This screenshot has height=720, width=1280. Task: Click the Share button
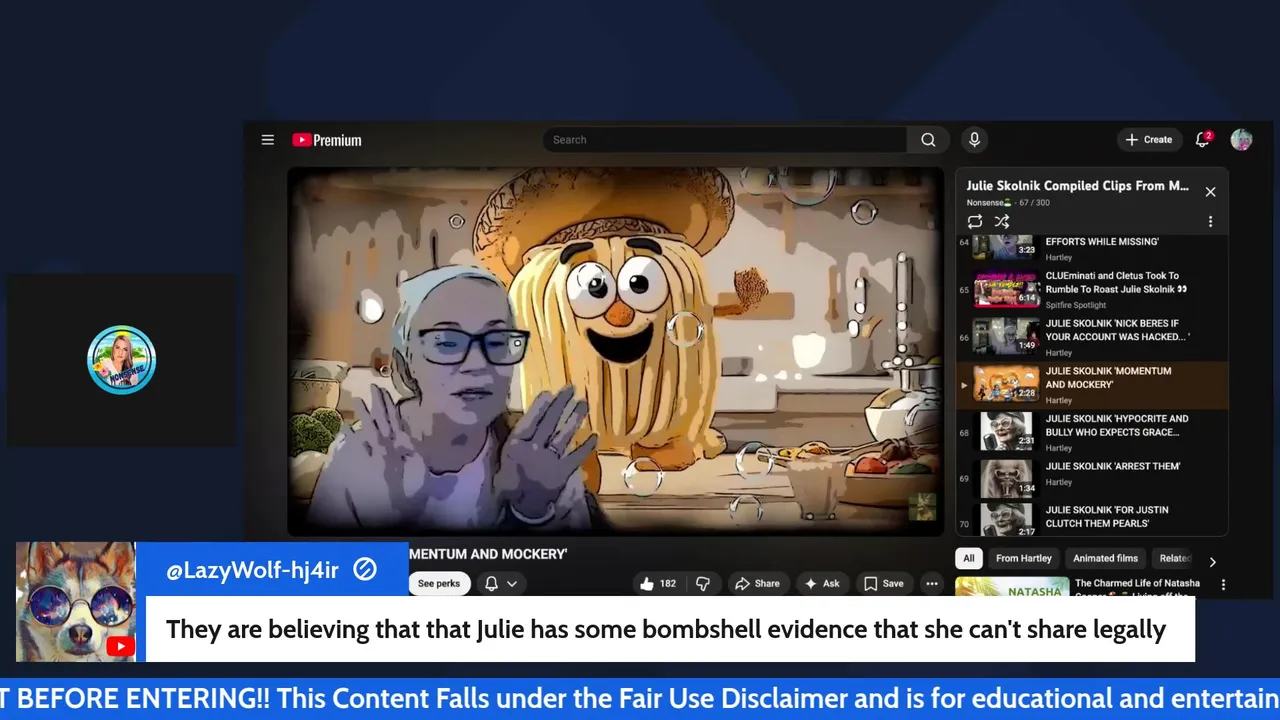pyautogui.click(x=757, y=583)
